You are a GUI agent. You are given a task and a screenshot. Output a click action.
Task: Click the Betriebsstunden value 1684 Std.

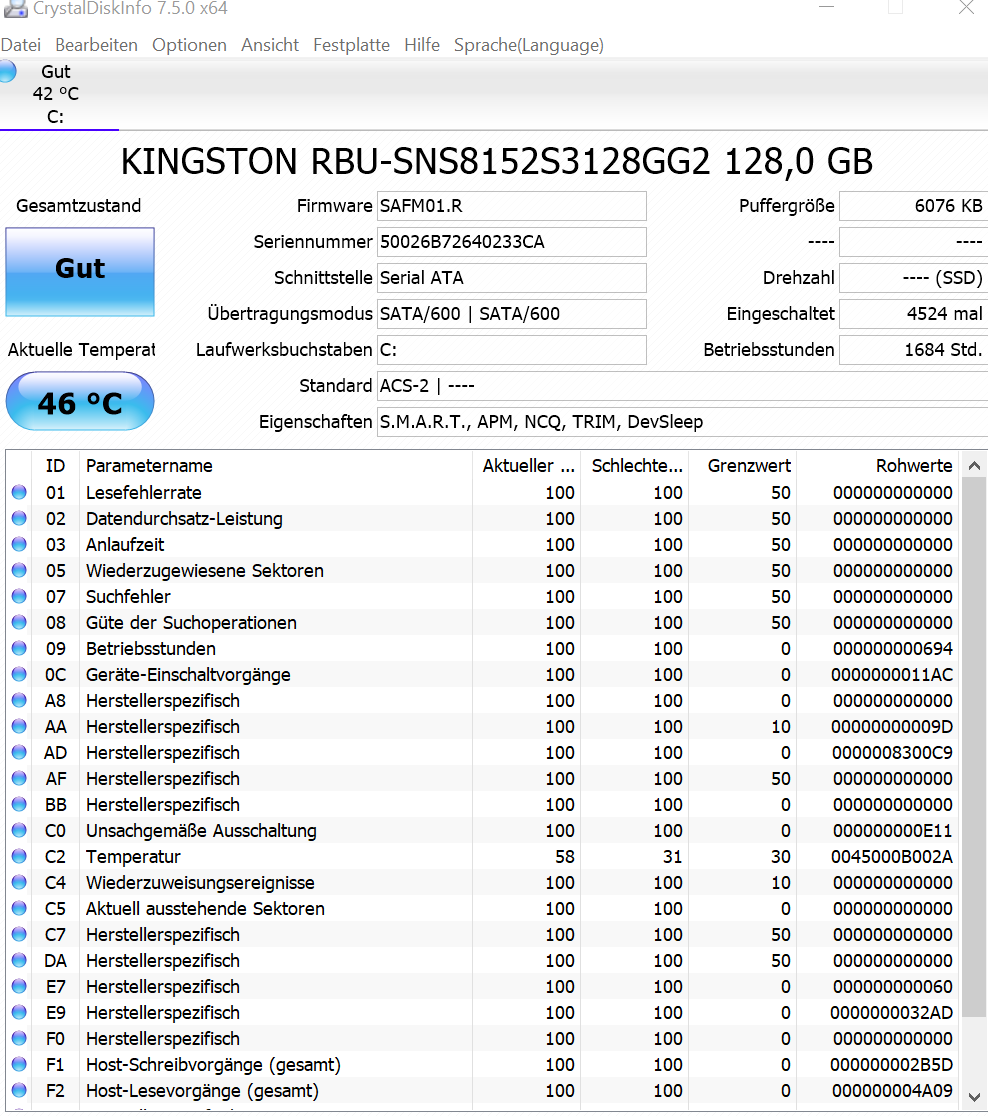coord(913,350)
